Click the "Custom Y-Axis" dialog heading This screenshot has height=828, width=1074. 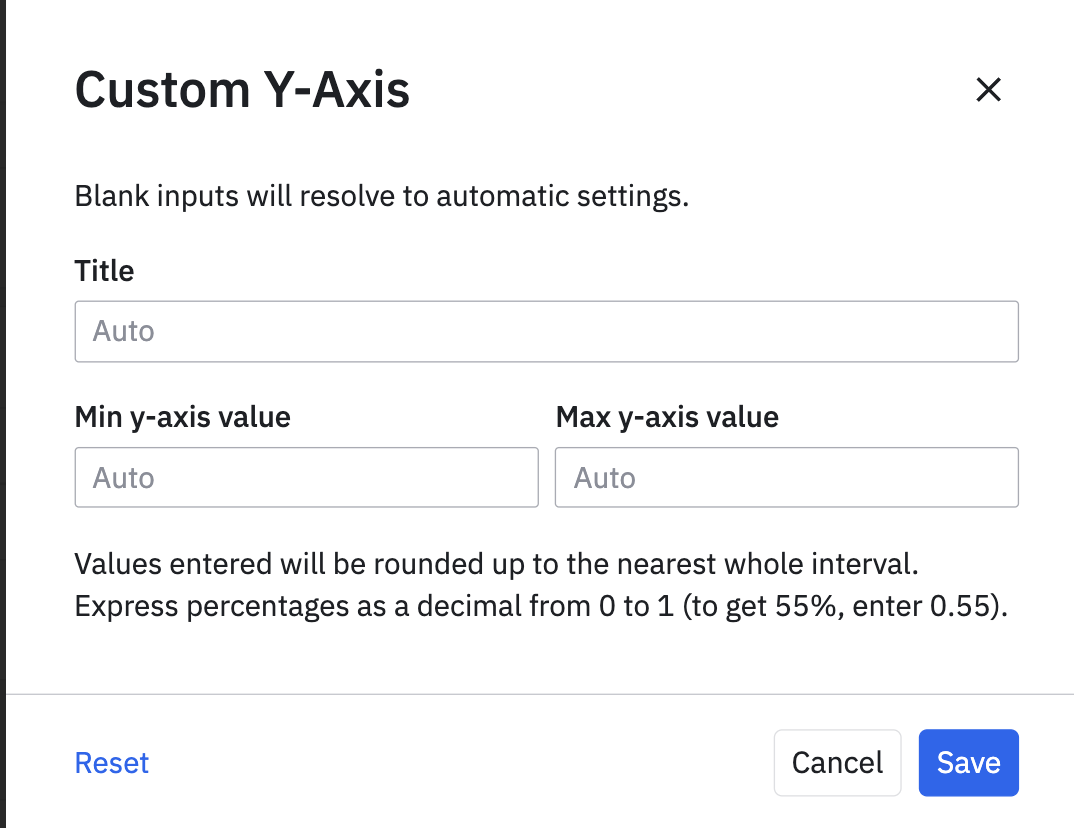(x=242, y=90)
